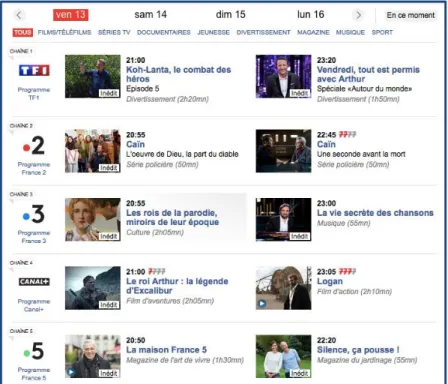
Task: Filter by JEUNESSE
Action: 213,32
